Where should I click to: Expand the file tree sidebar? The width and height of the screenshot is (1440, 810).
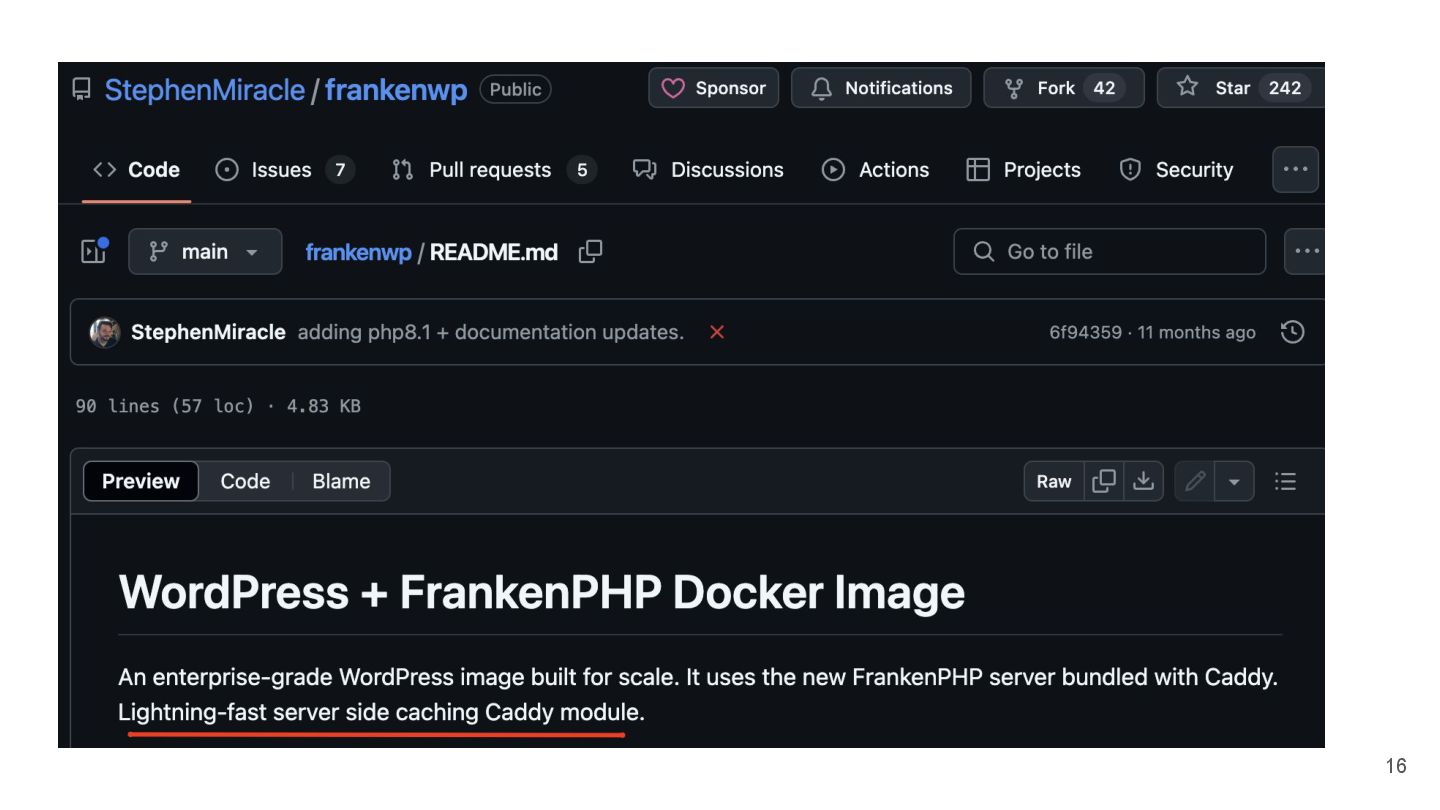[x=93, y=251]
